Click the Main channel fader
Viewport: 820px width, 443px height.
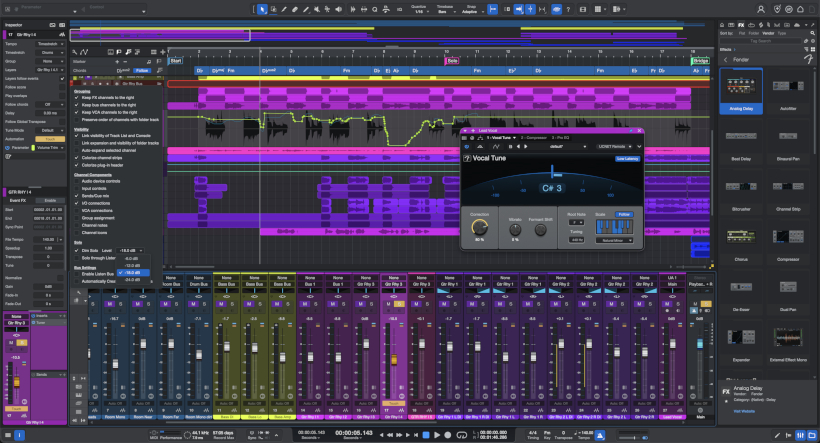[700, 344]
